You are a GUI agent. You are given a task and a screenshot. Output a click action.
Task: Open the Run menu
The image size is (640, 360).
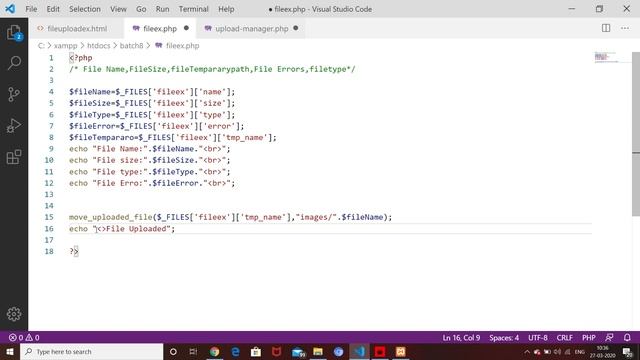click(162, 9)
